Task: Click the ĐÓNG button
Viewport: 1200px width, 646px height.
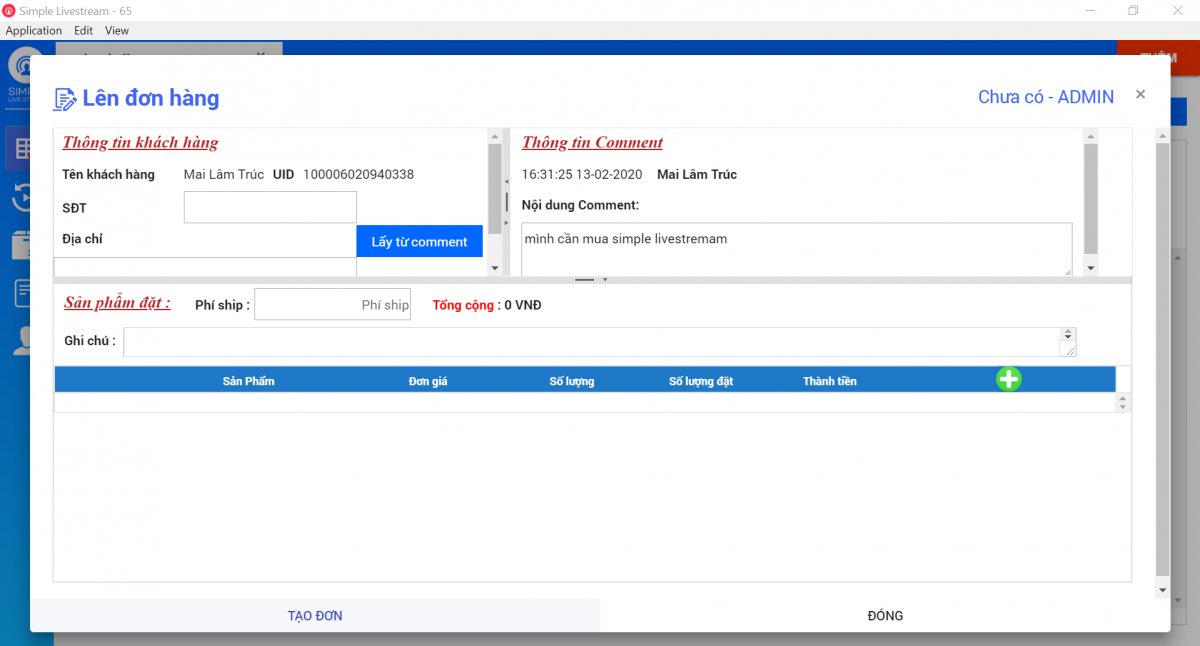Action: tap(885, 615)
